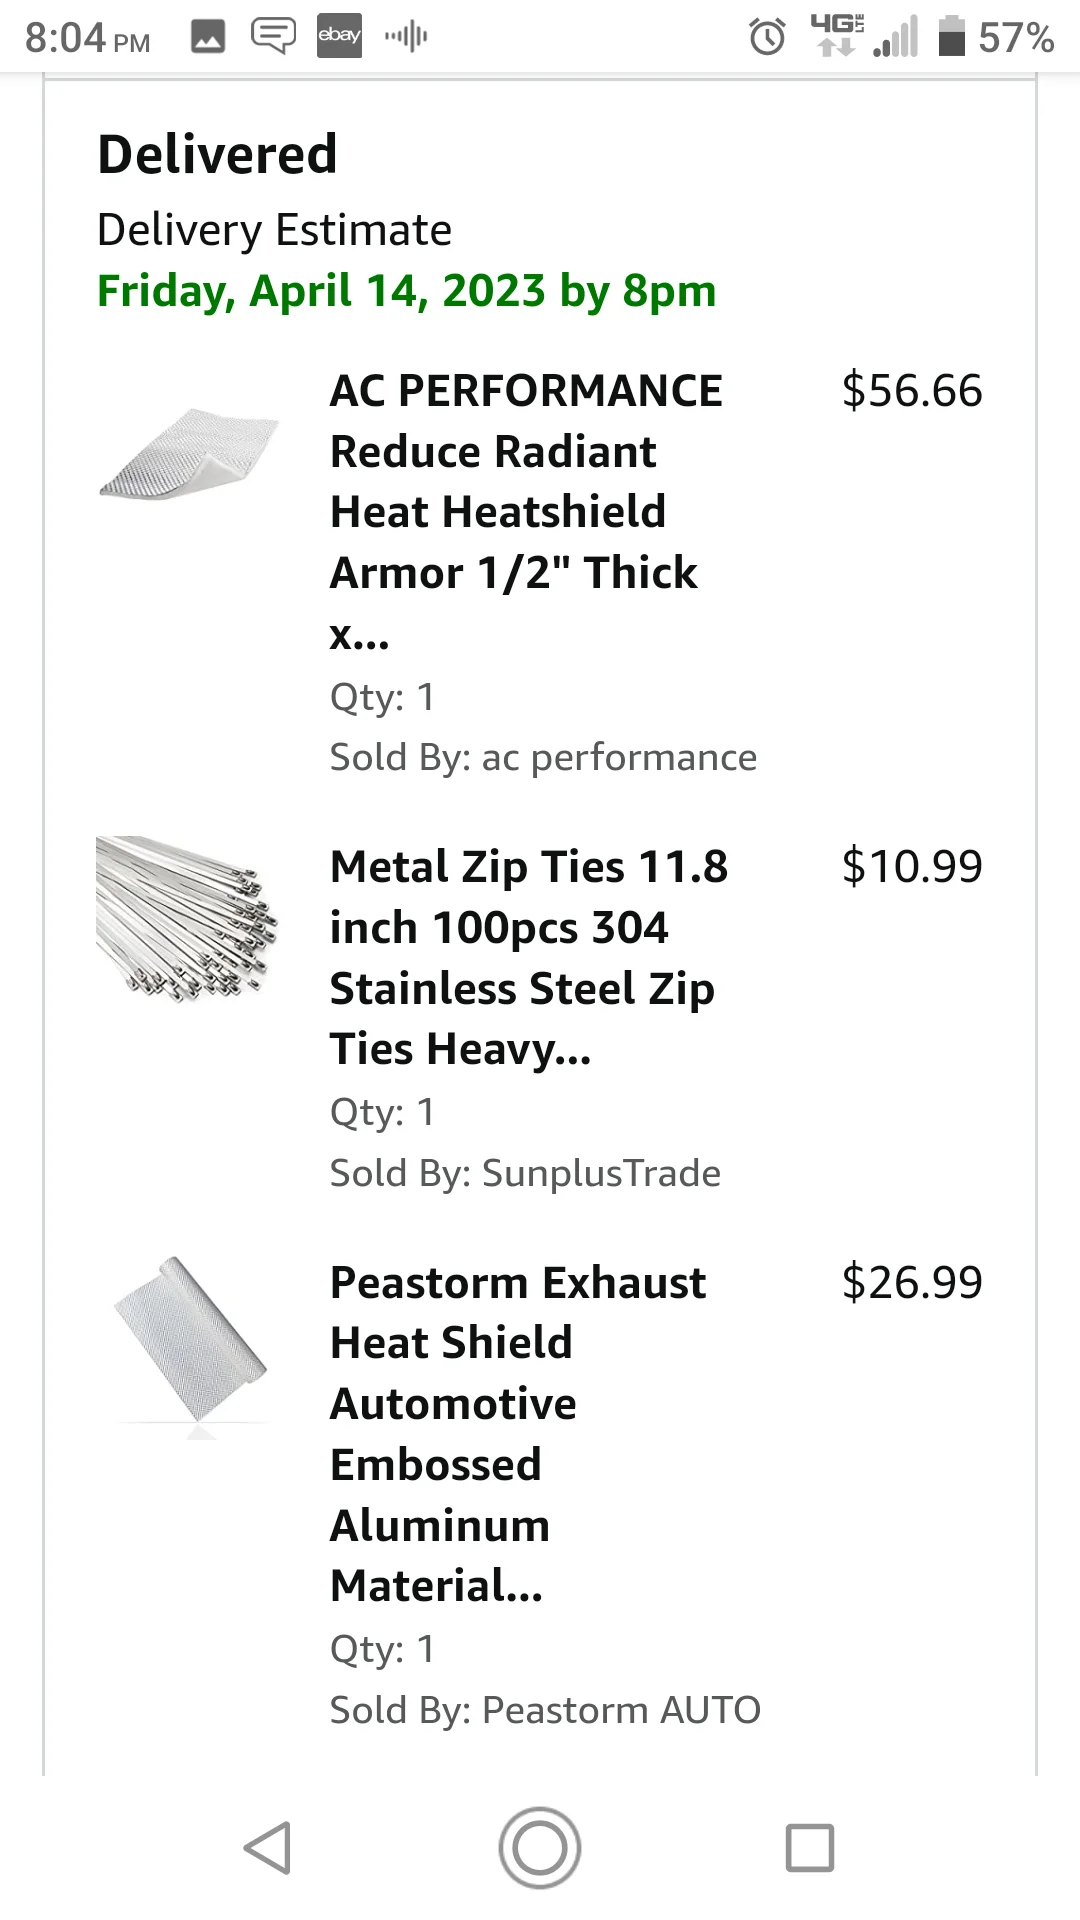Tap Sold By: Peastorm AUTO seller text
The height and width of the screenshot is (1920, 1080).
pyautogui.click(x=546, y=1710)
